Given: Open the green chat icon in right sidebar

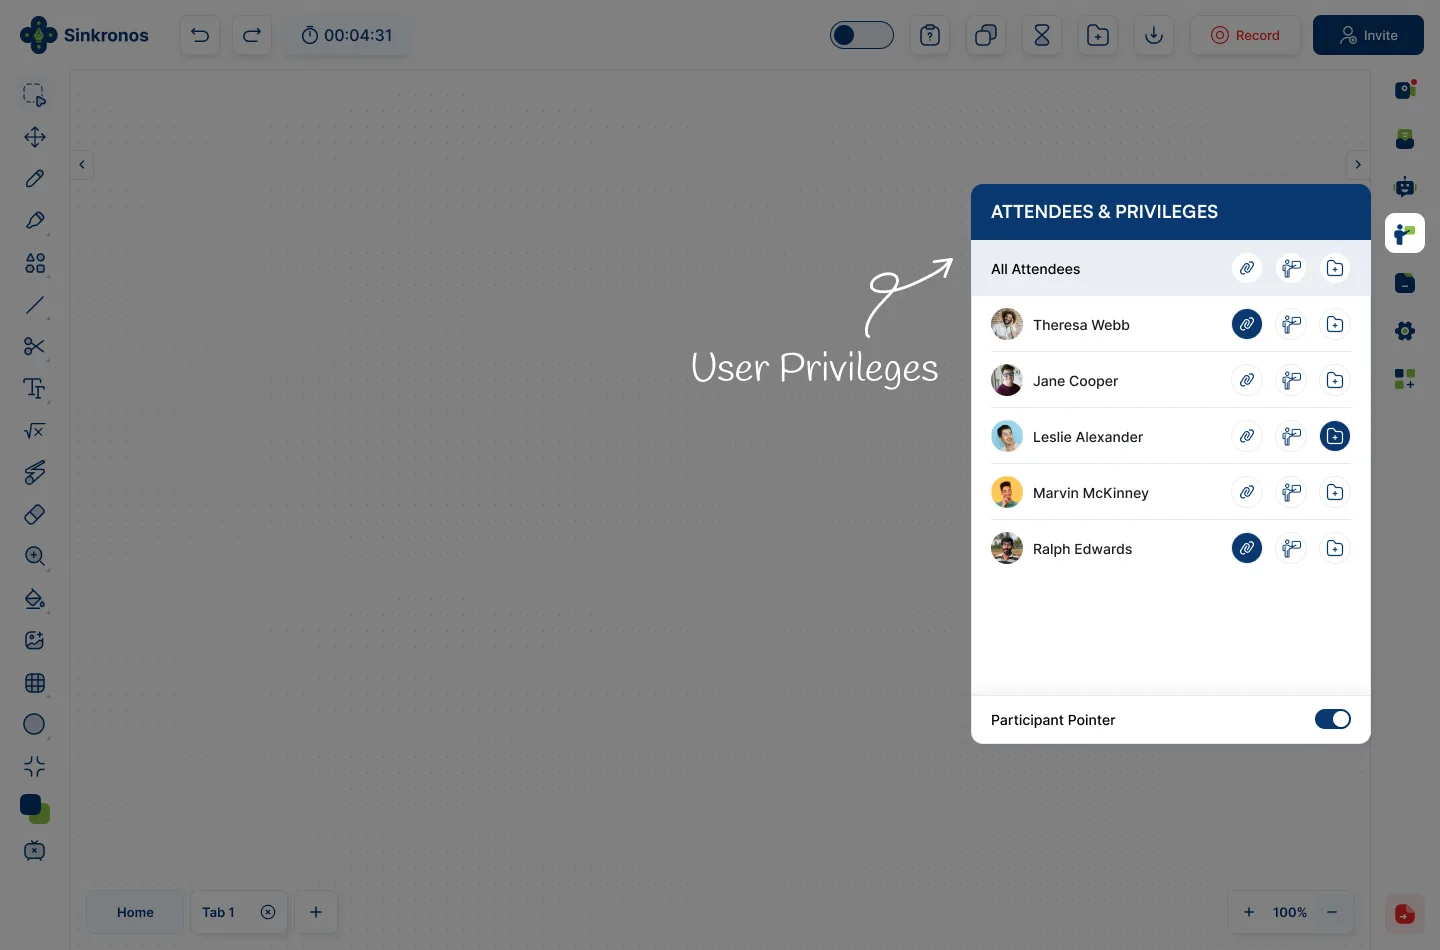Looking at the screenshot, I should coord(1405,138).
